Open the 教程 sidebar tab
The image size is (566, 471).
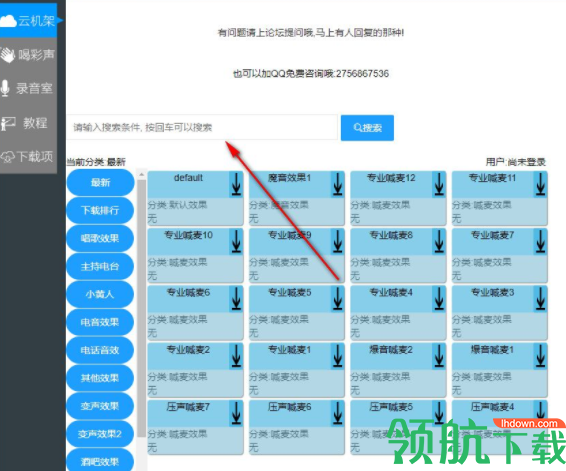click(x=29, y=123)
